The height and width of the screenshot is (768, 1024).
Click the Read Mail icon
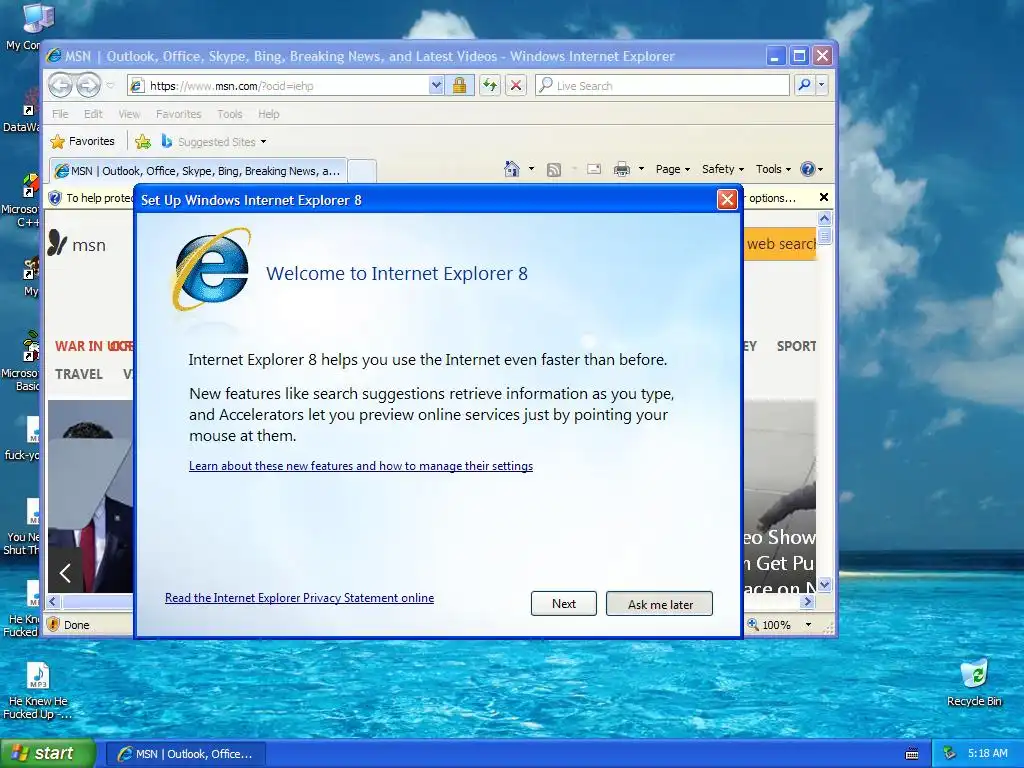coord(594,169)
